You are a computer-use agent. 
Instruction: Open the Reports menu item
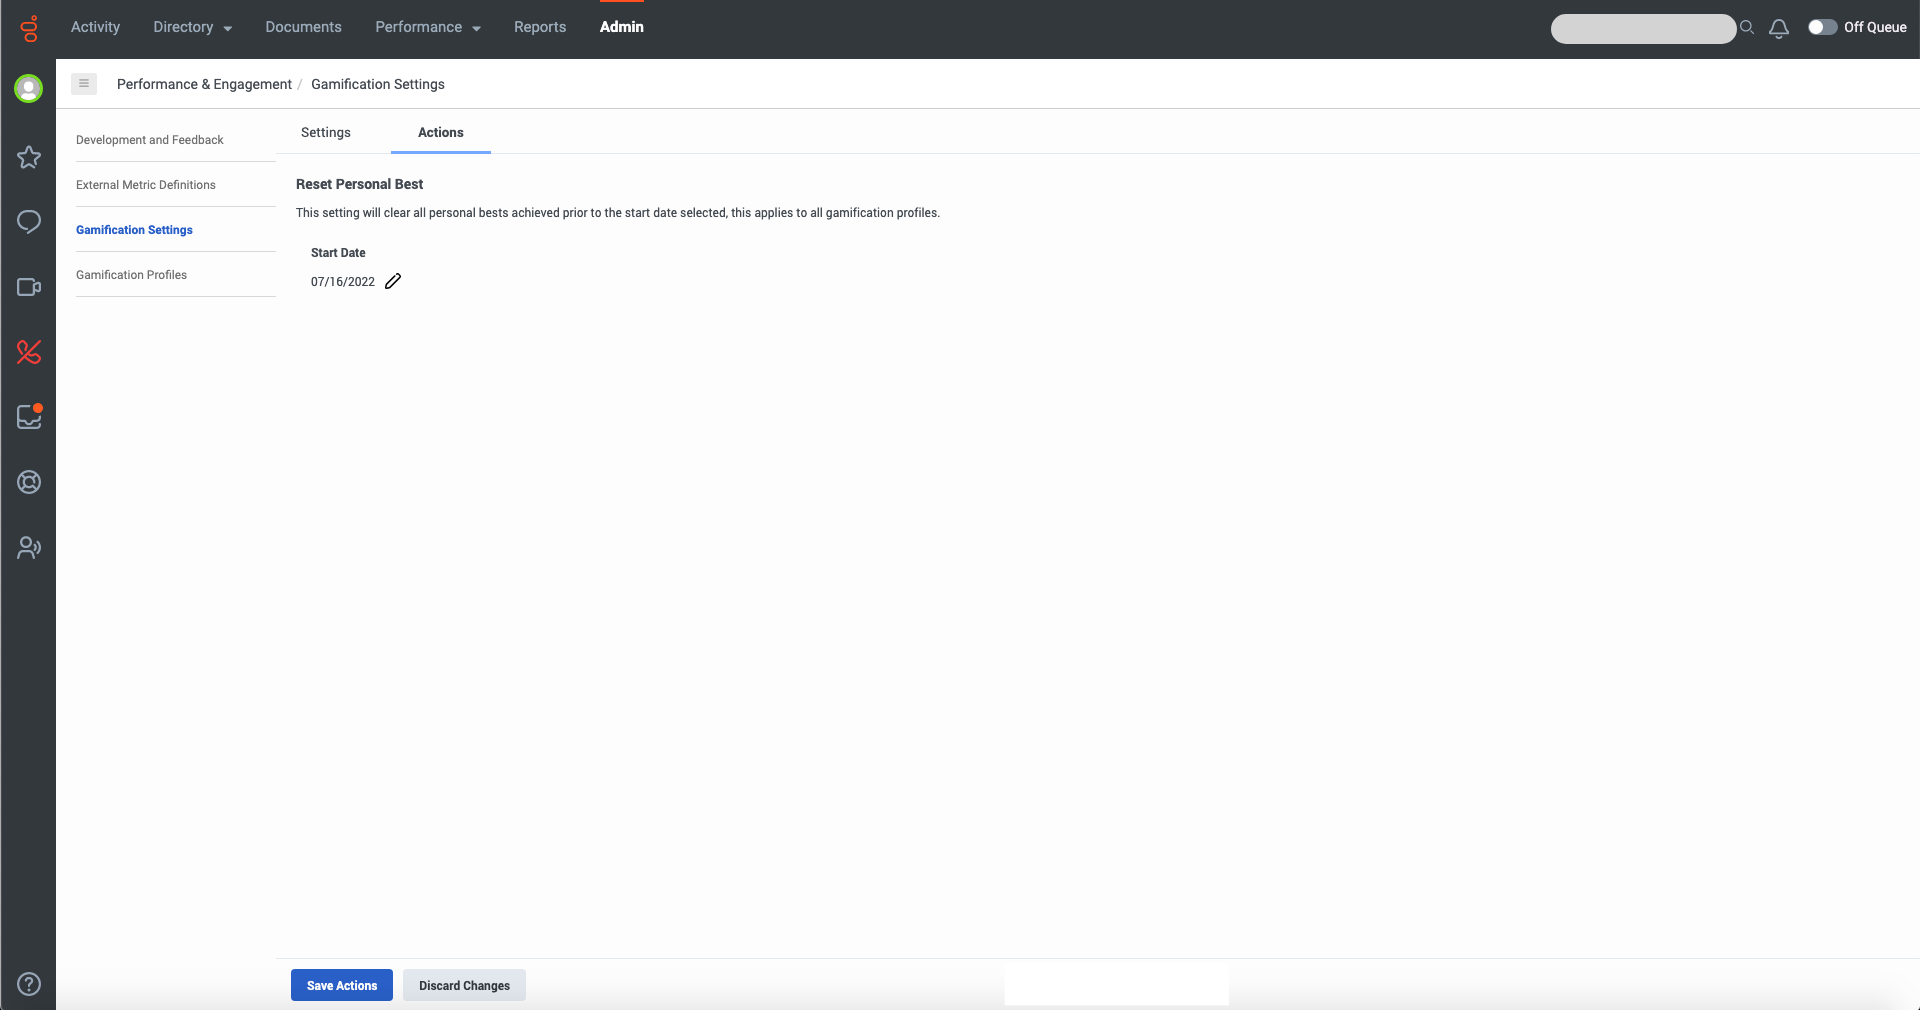point(540,27)
